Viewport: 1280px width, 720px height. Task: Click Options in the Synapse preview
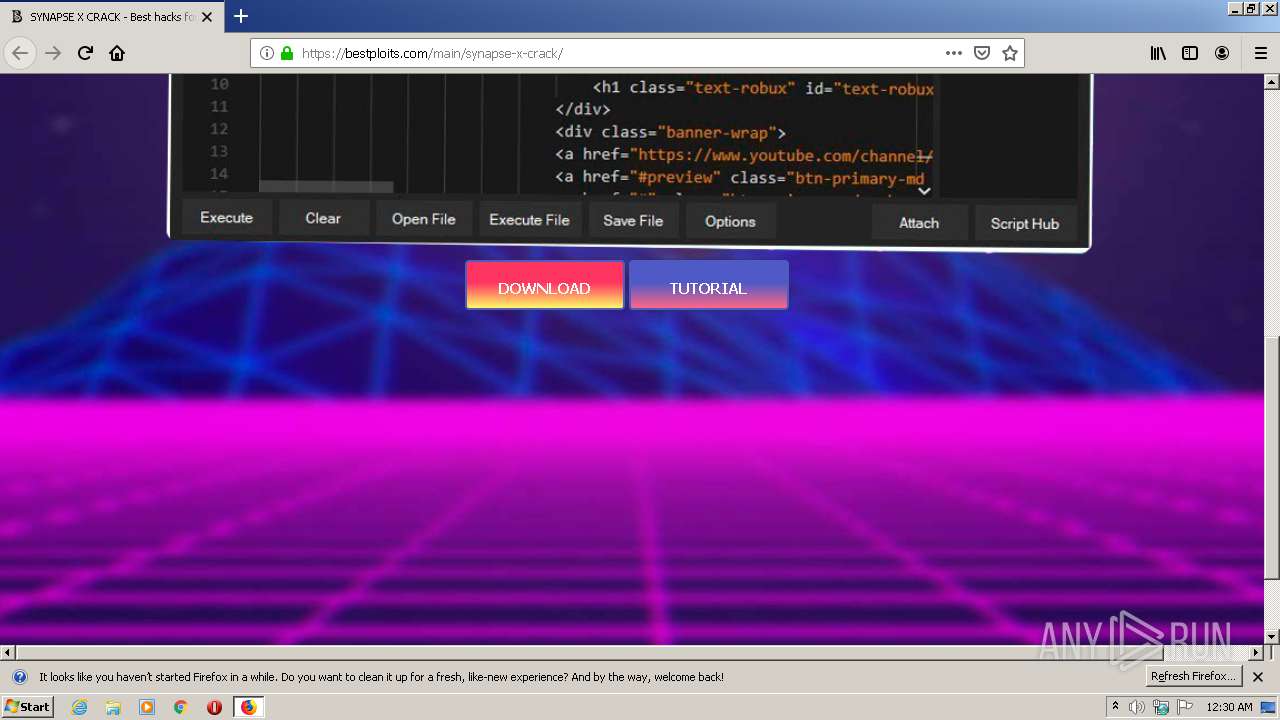(730, 221)
